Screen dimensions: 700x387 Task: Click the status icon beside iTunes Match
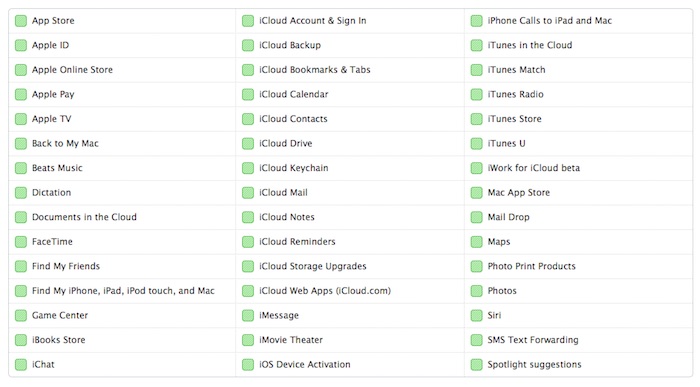pyautogui.click(x=477, y=70)
